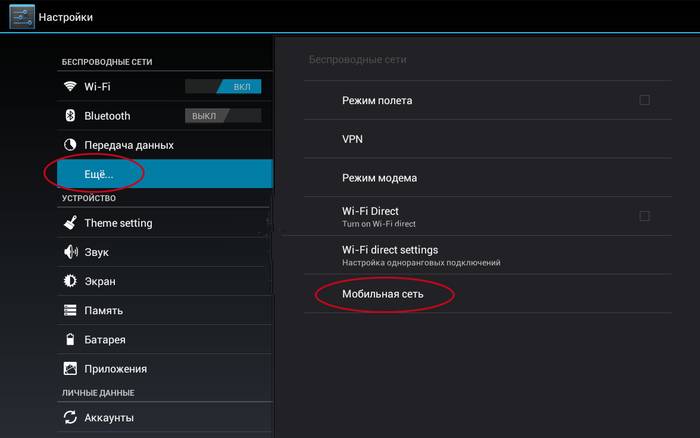Open the Приложения settings entry
700x438 pixels.
pos(116,369)
